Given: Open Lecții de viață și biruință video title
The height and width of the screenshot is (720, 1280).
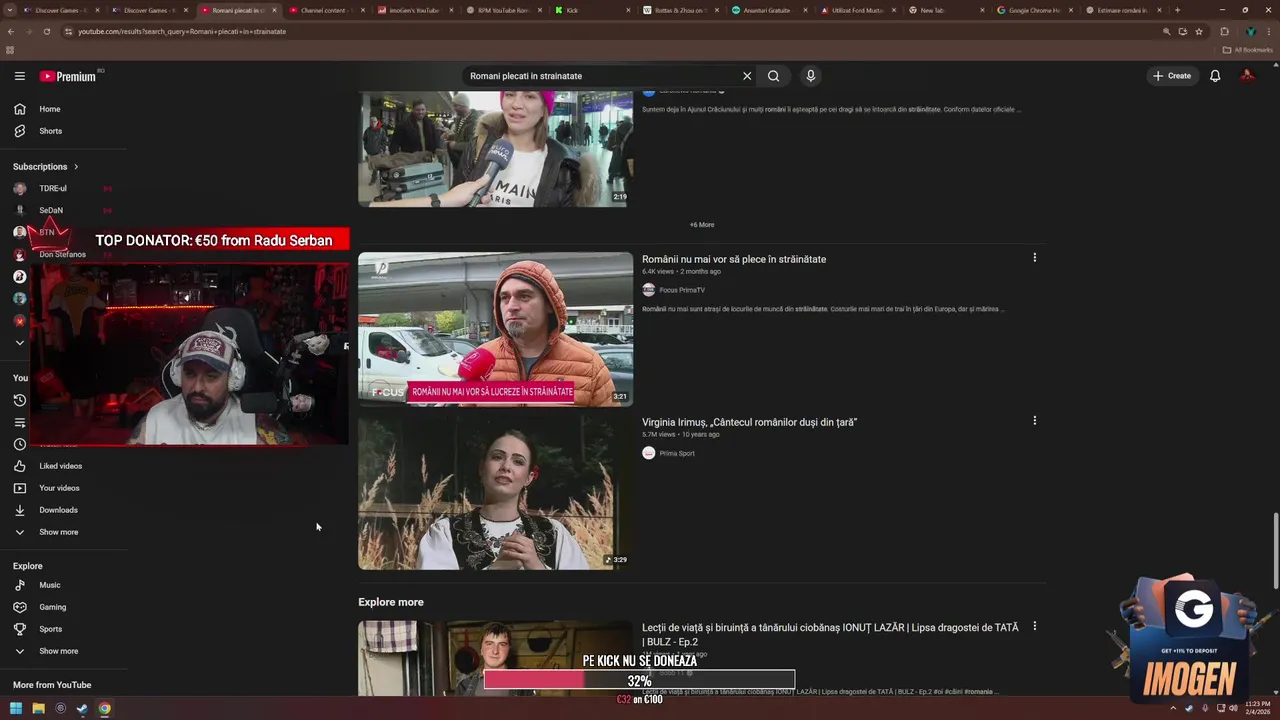Looking at the screenshot, I should pyautogui.click(x=830, y=634).
